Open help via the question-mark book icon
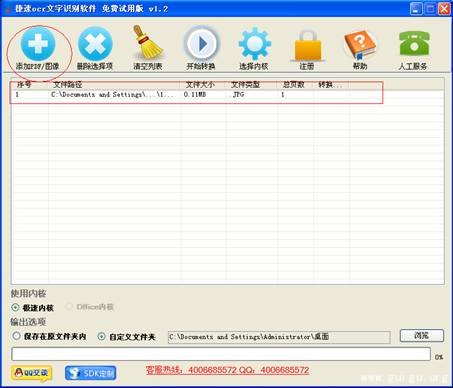 [x=360, y=45]
